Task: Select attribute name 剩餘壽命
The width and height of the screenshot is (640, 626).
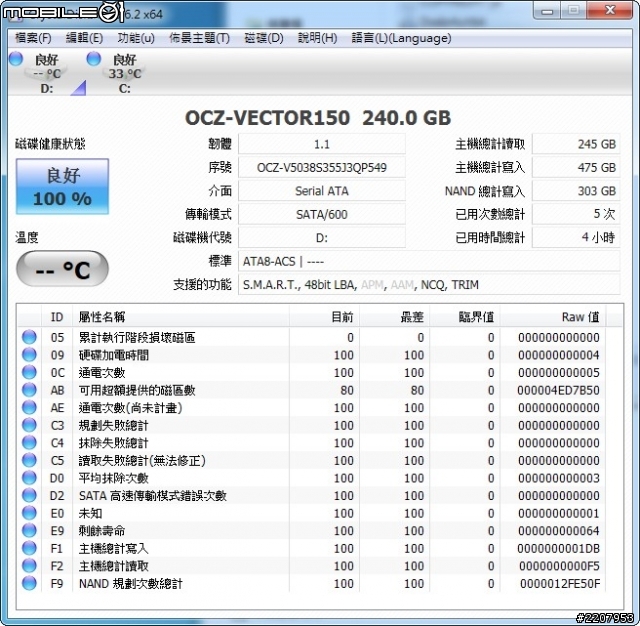Action: pyautogui.click(x=102, y=531)
